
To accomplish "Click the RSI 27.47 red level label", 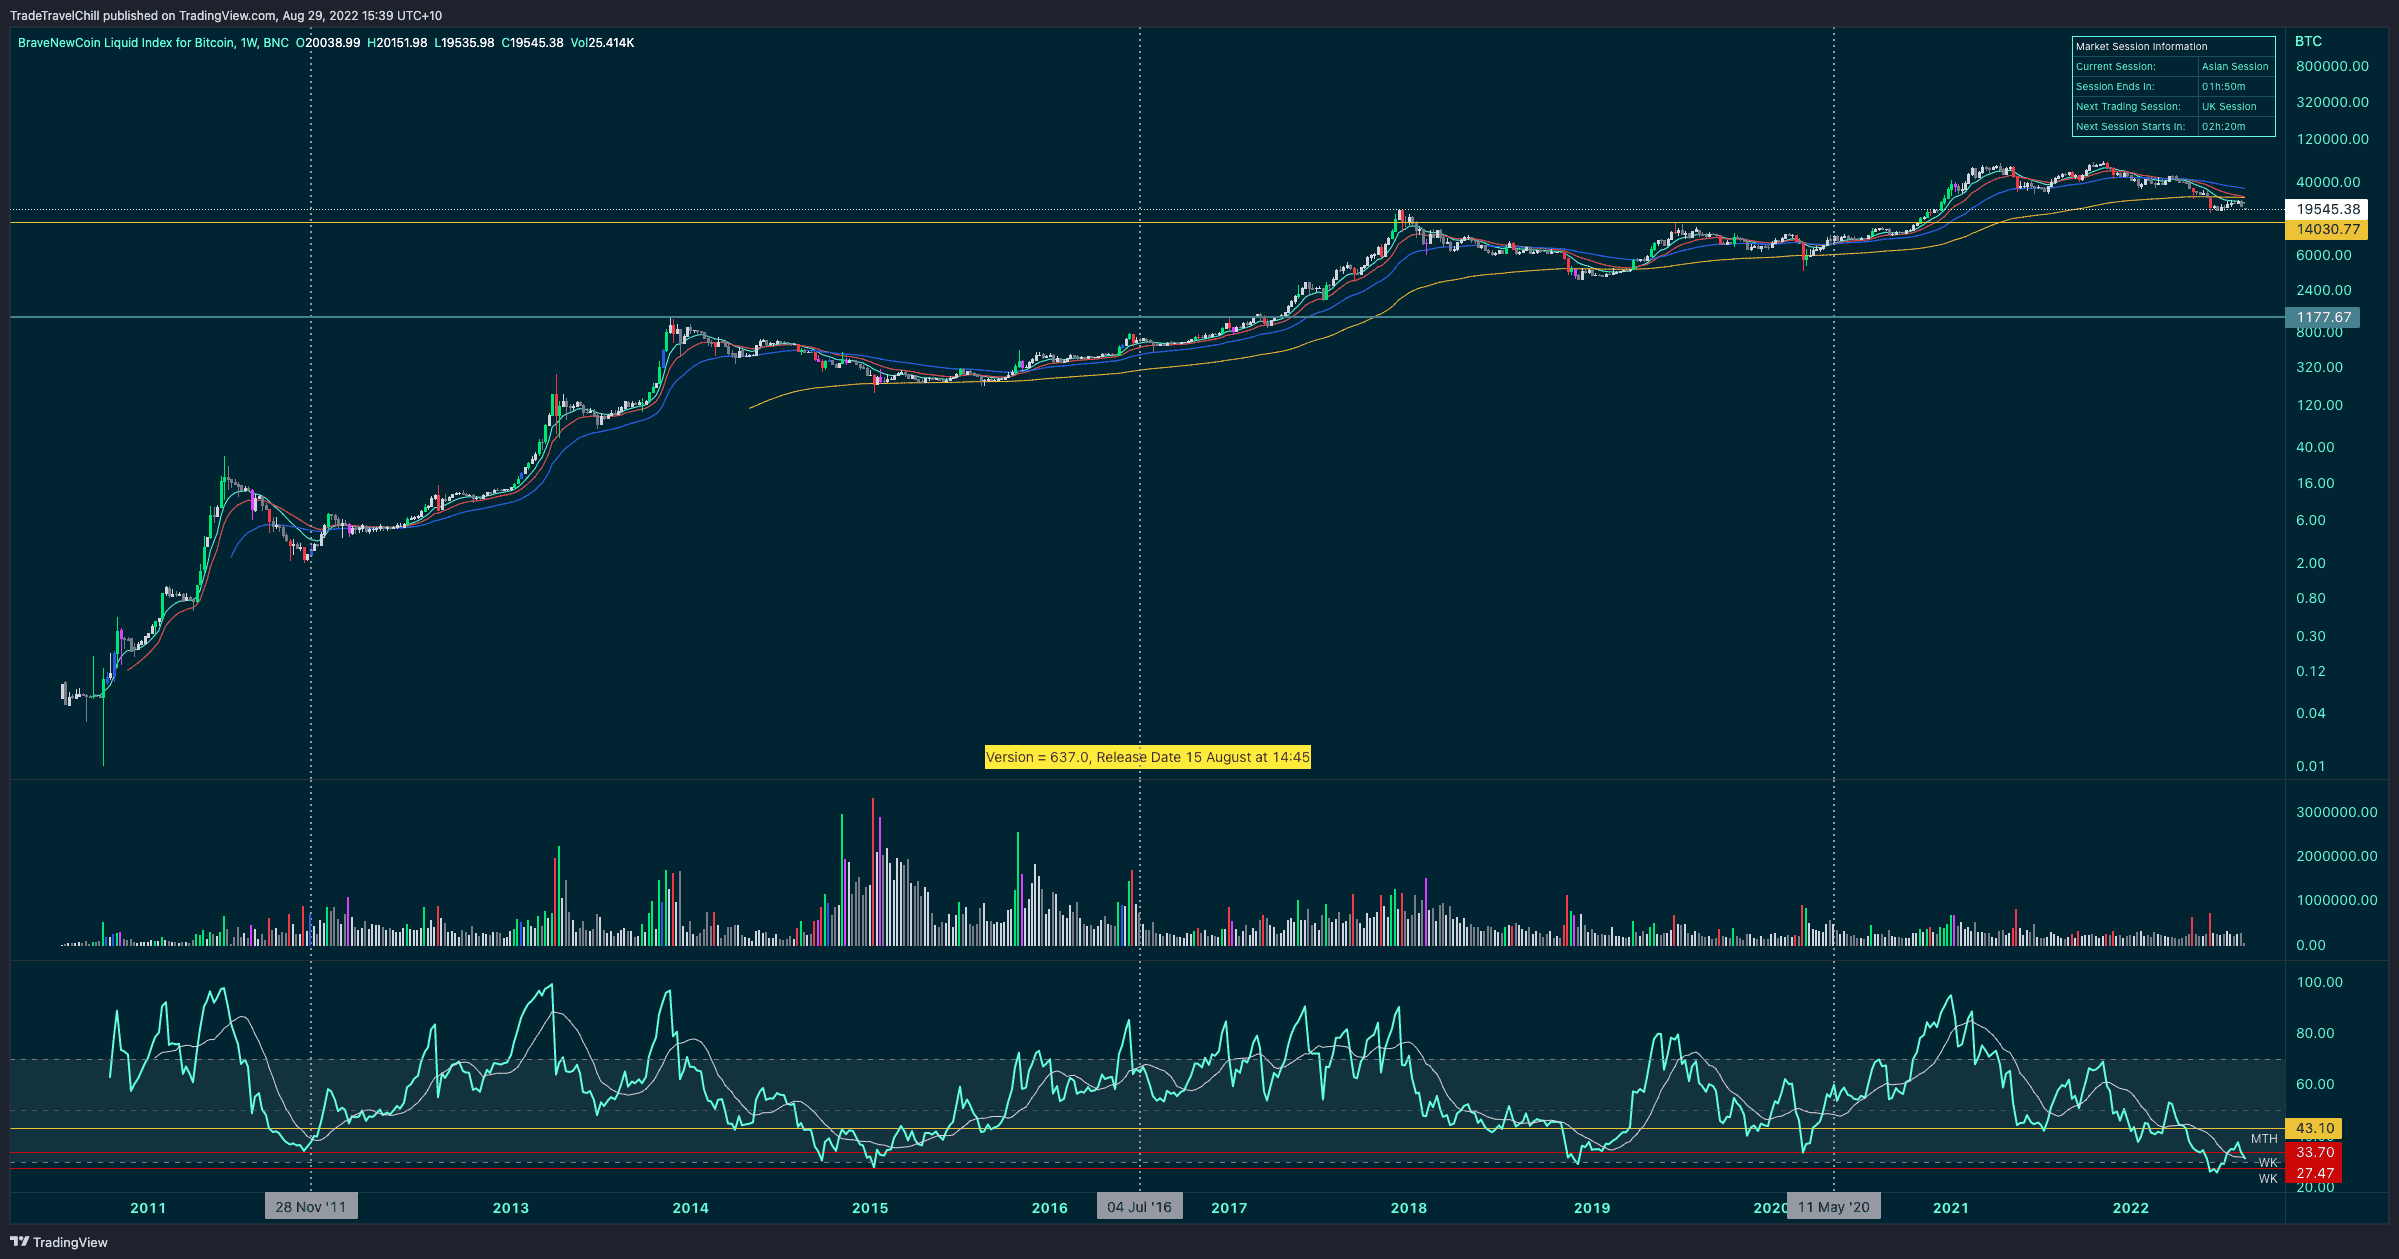I will [2315, 1173].
